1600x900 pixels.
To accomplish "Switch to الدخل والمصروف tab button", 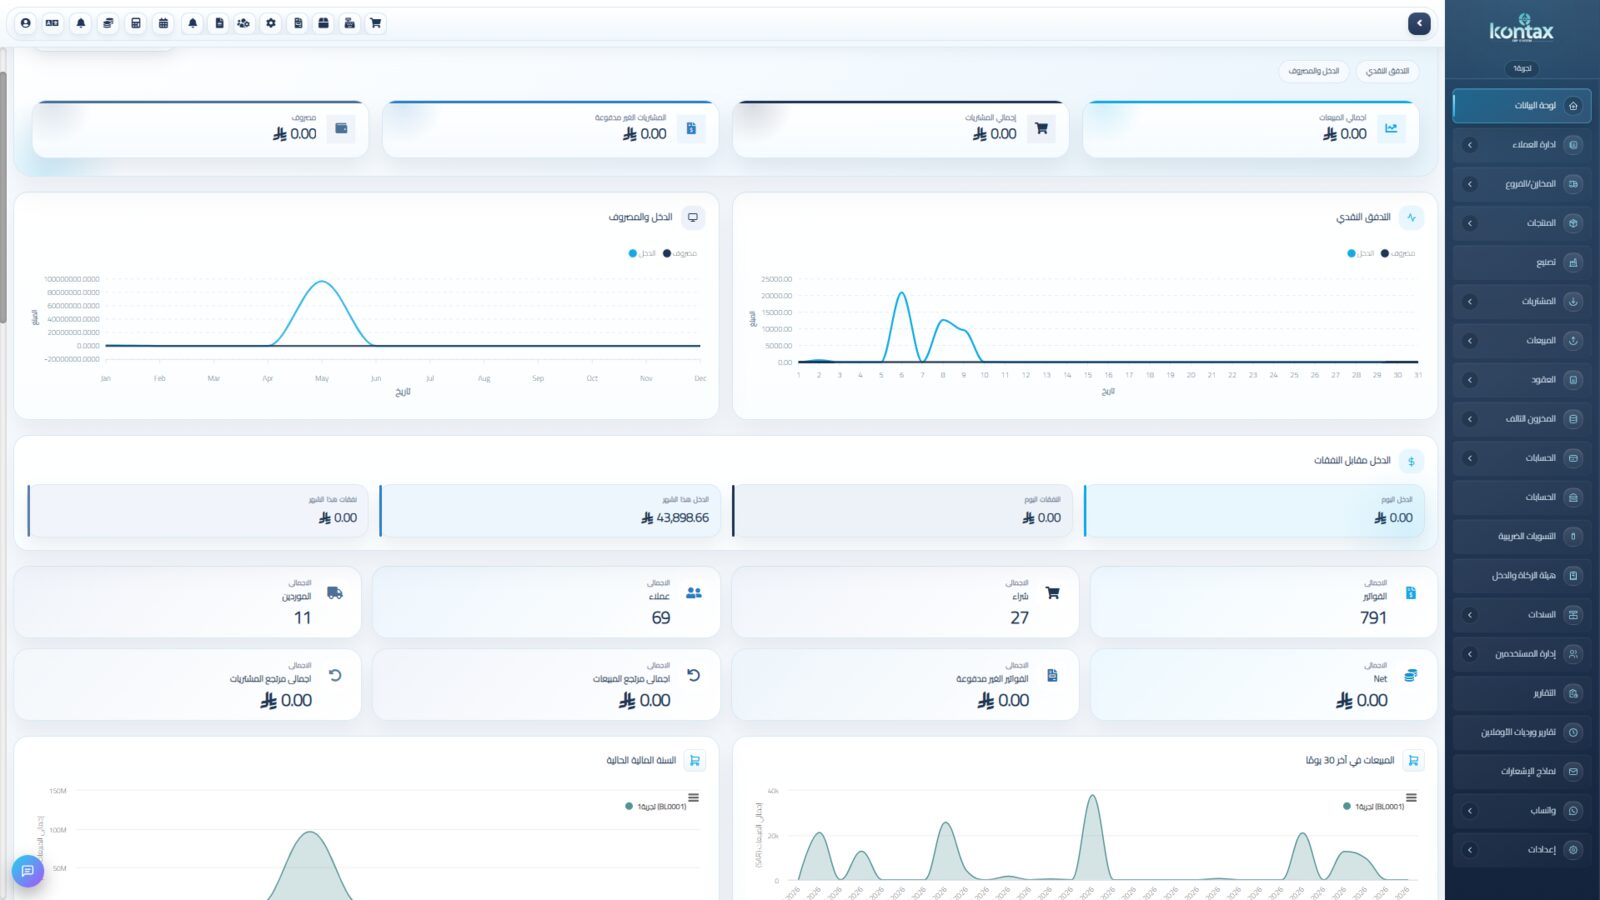I will pyautogui.click(x=1313, y=71).
